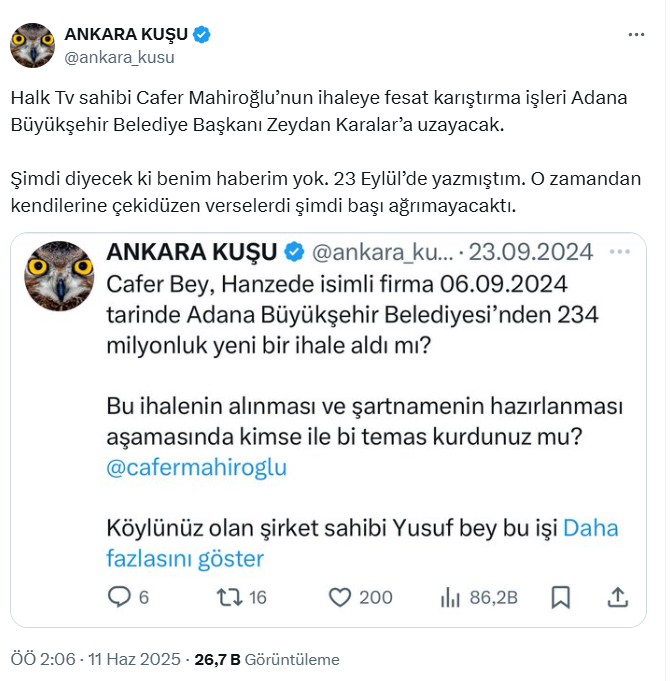The width and height of the screenshot is (670, 681).
Task: Click the 26,7 B Görüntüleme view count
Action: tap(267, 659)
